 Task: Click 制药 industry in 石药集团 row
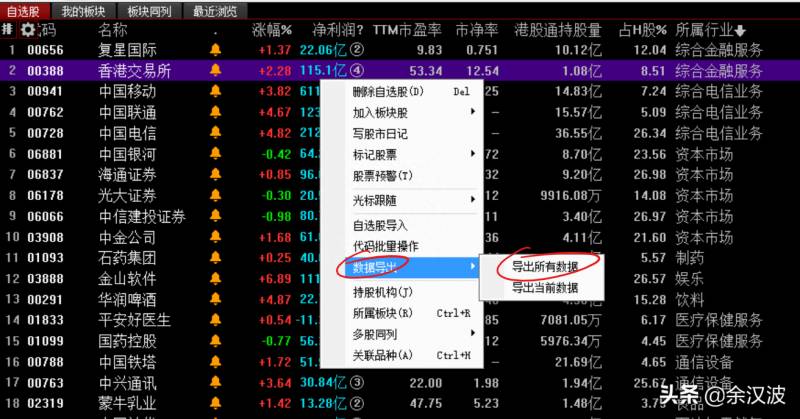pos(689,258)
